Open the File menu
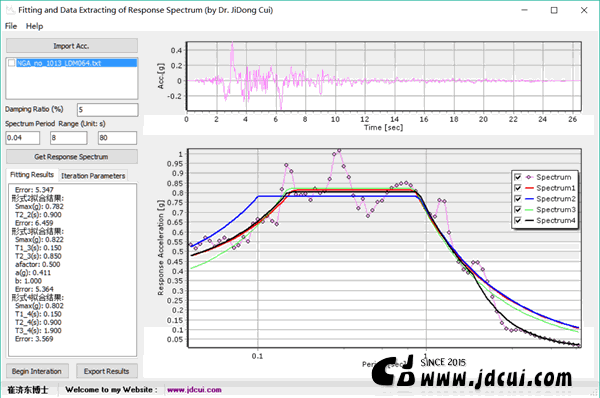 click(11, 26)
